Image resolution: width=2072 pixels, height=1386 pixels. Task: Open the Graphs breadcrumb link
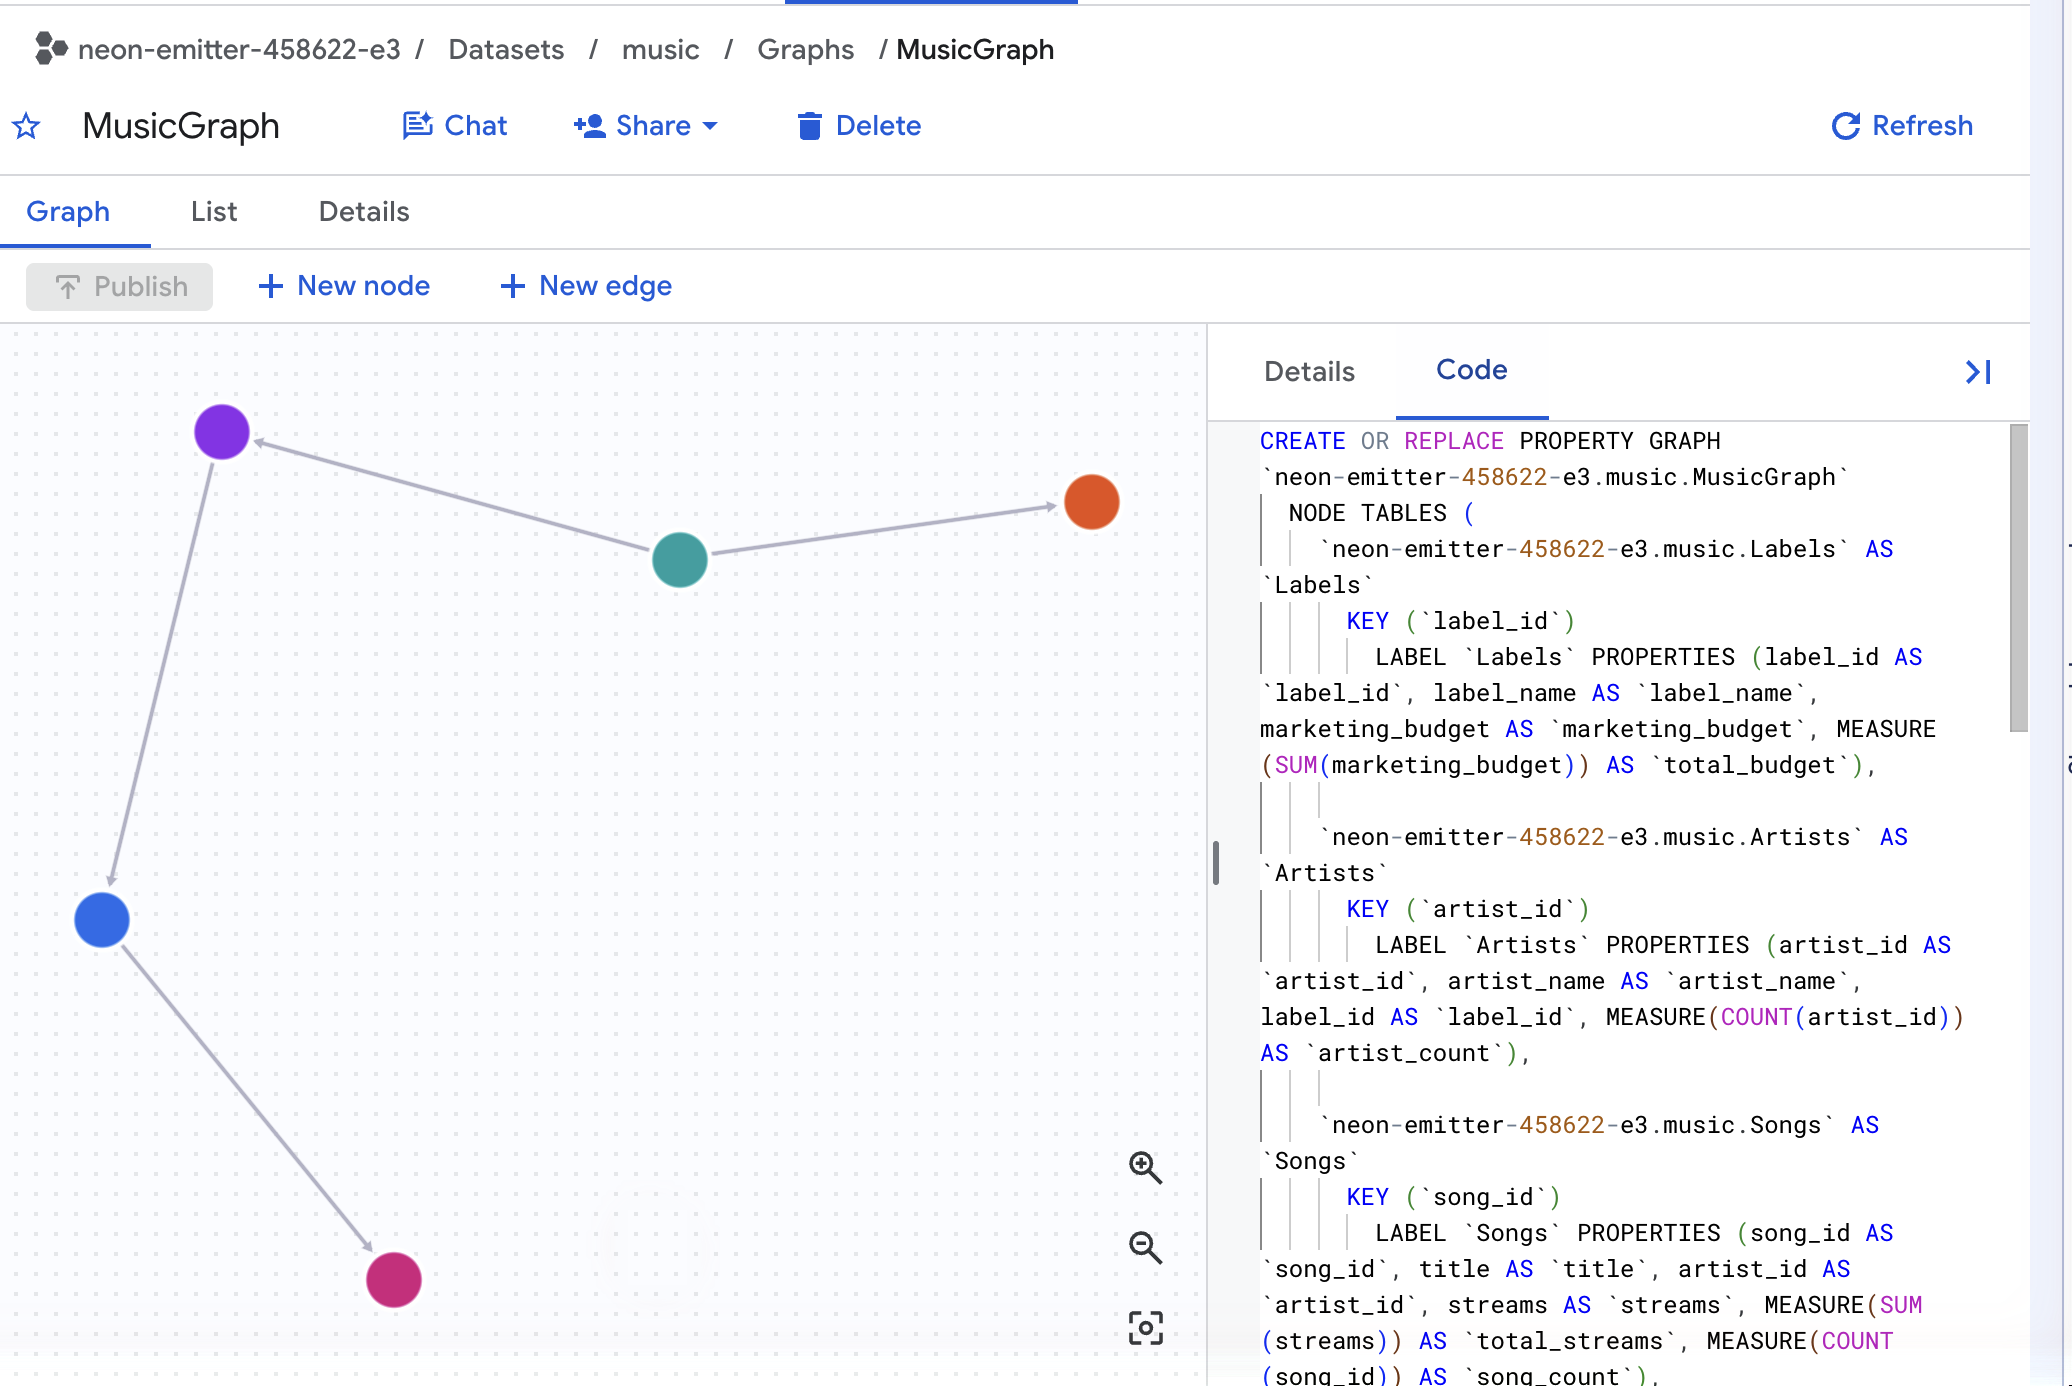pos(805,49)
